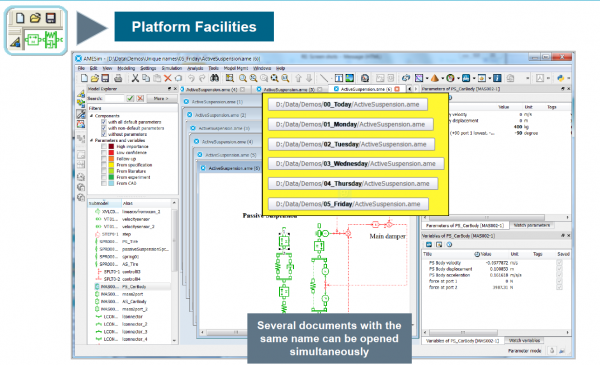Click the Save icon in main toolbar

105,78
